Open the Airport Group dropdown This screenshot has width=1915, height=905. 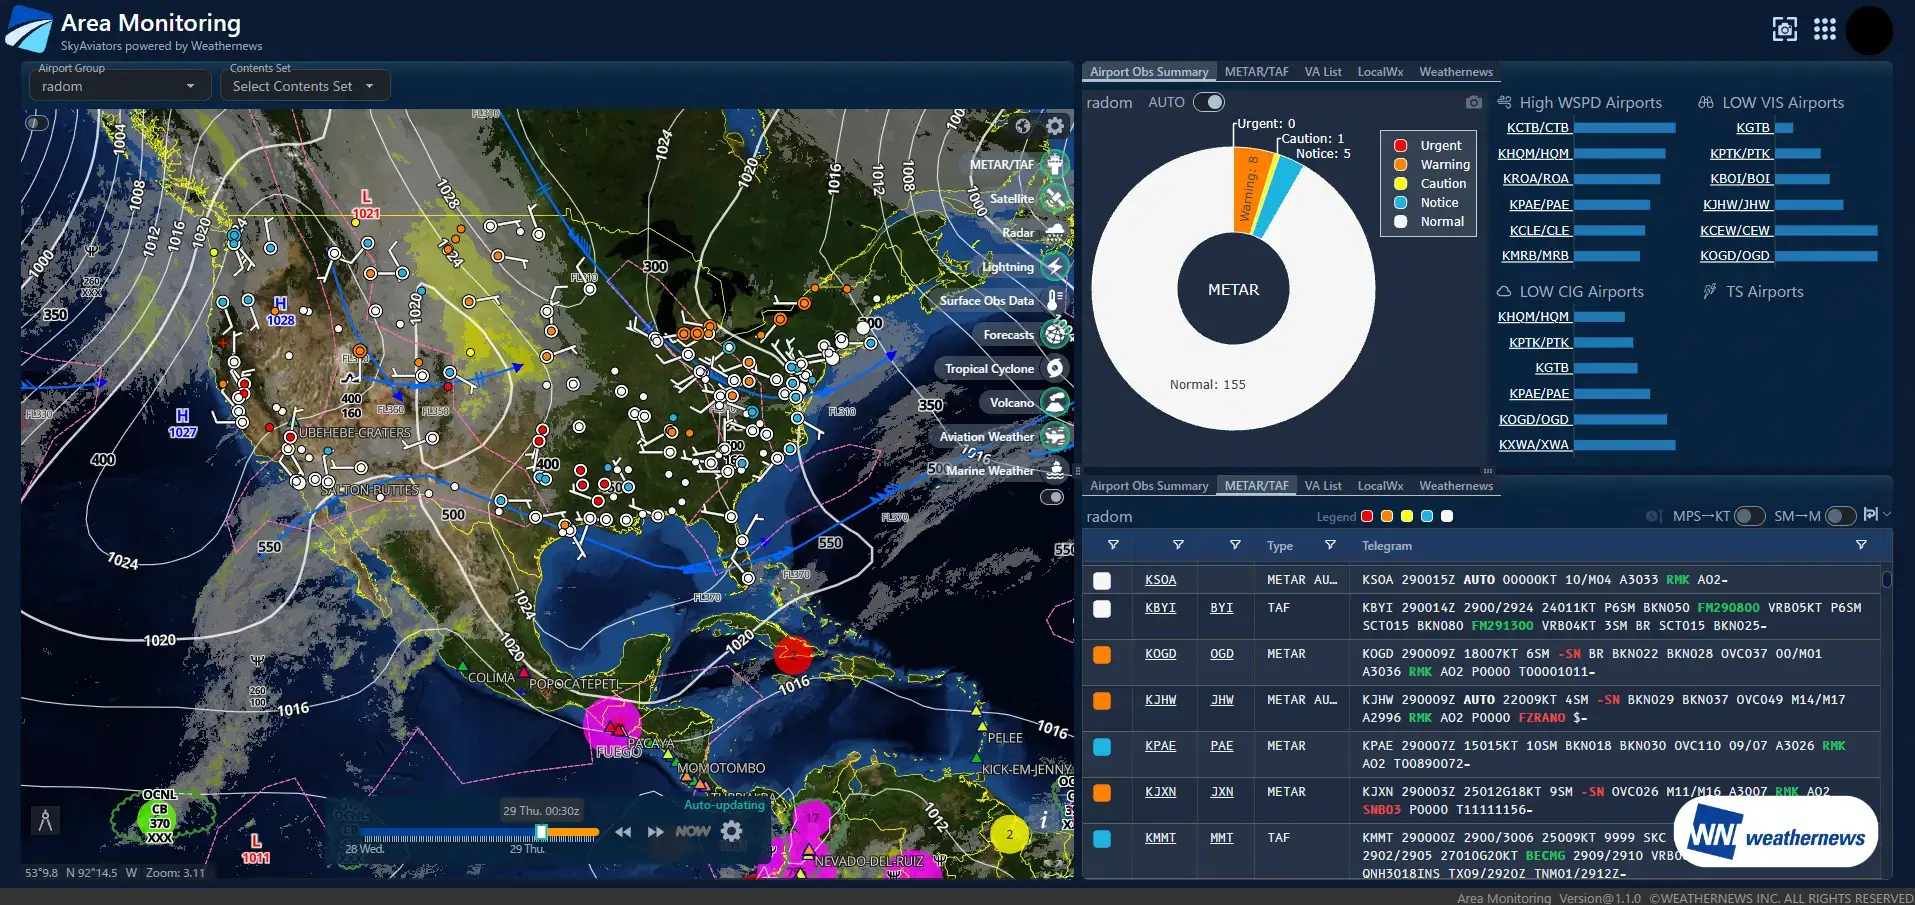117,87
